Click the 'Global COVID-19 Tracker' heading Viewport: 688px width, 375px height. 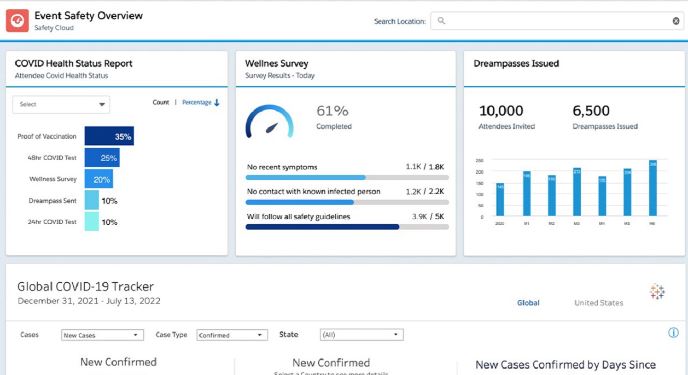click(86, 286)
